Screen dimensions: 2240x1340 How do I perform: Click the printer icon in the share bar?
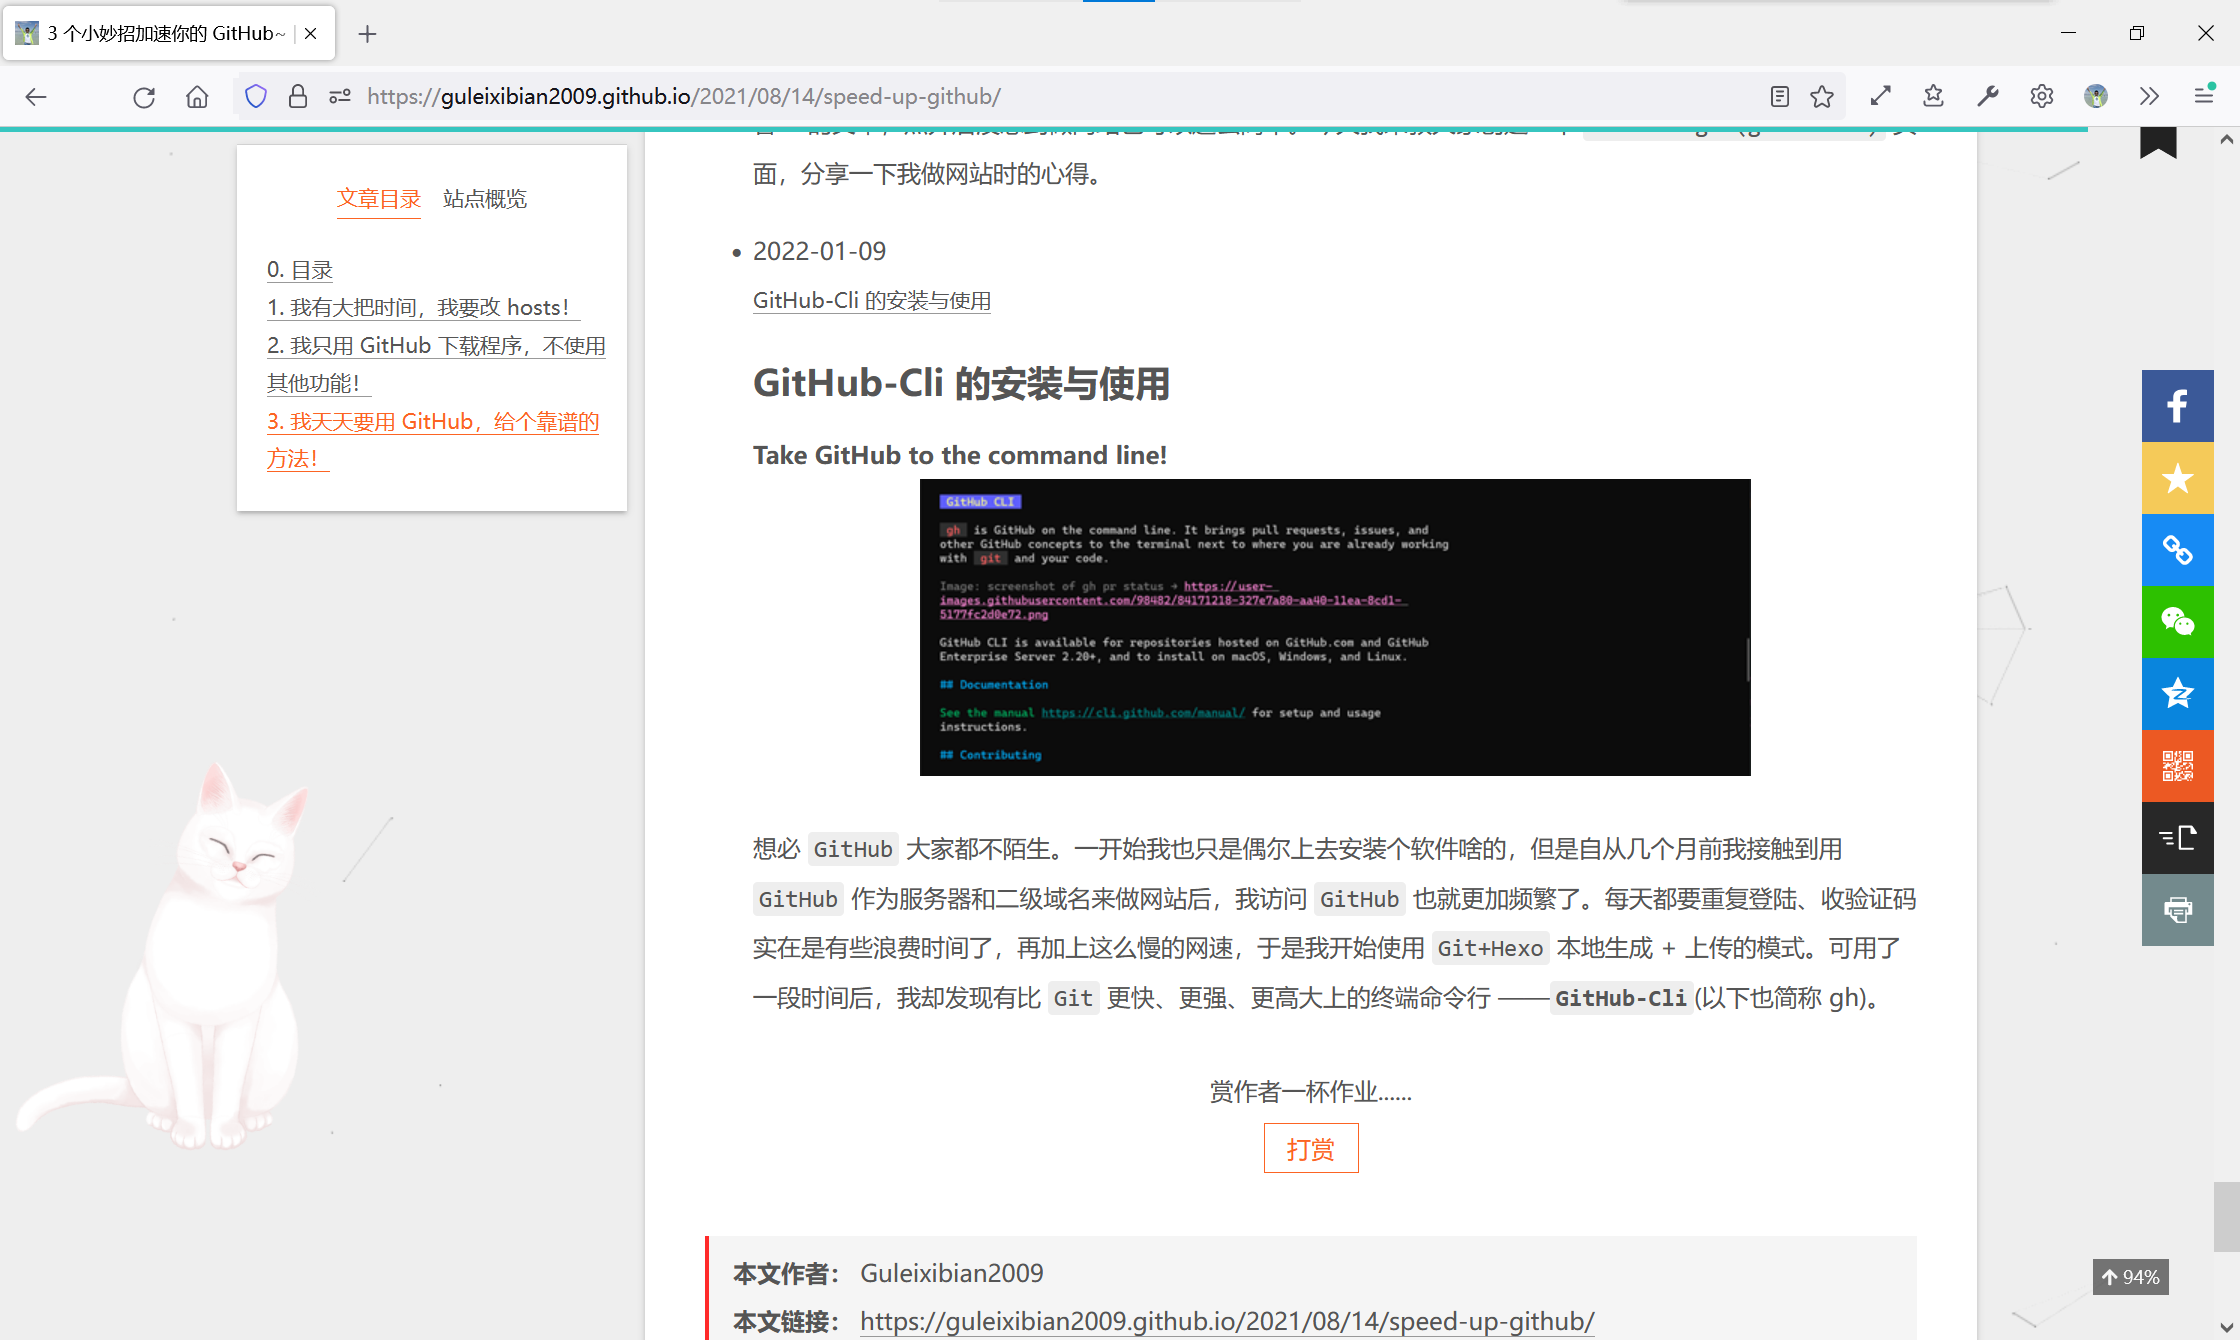[x=2177, y=910]
